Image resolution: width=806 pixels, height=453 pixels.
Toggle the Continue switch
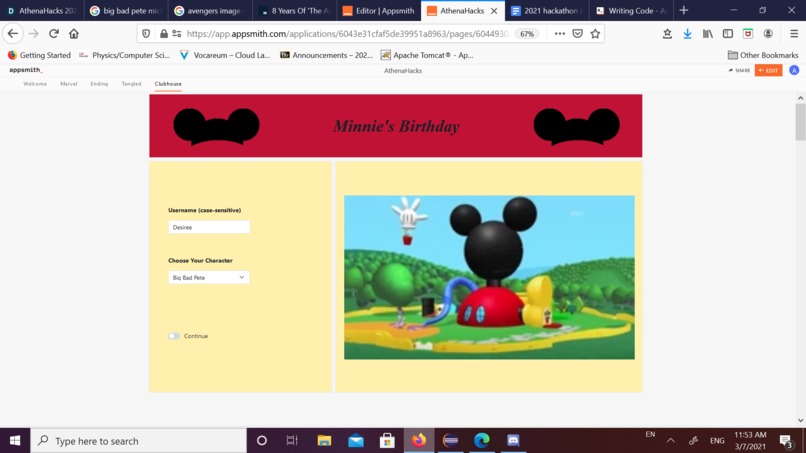[x=174, y=336]
